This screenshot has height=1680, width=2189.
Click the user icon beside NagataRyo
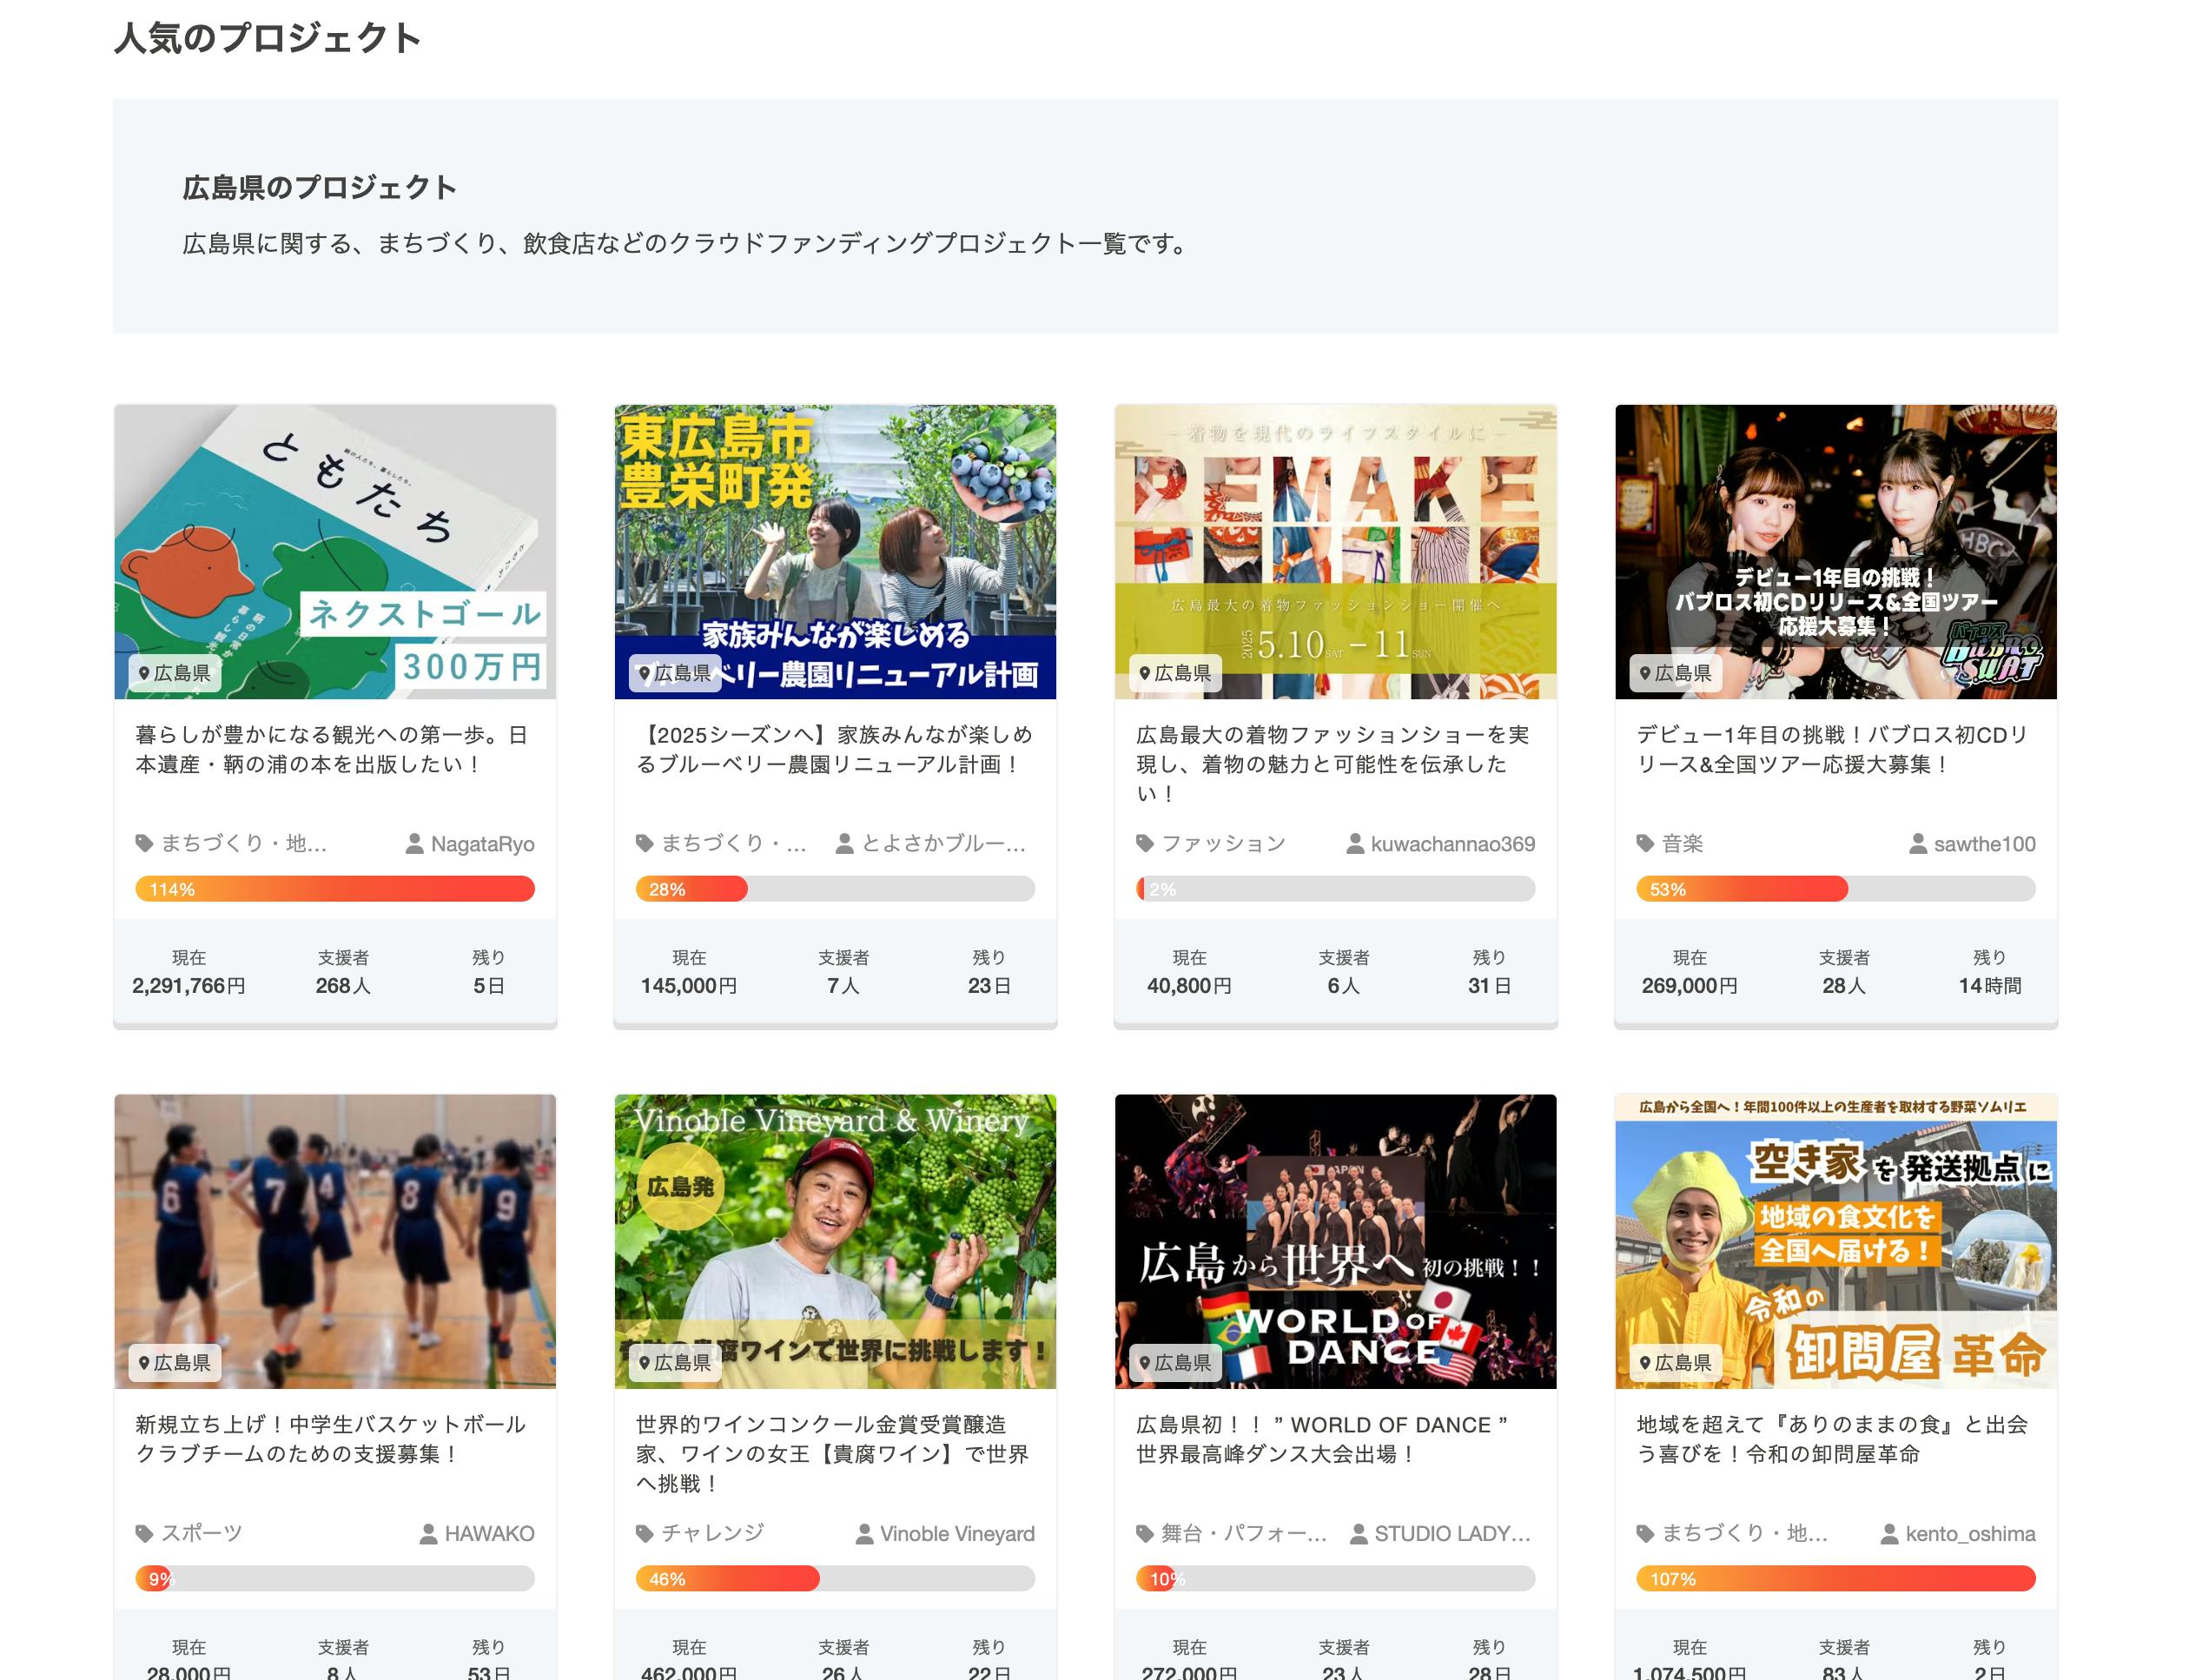[414, 844]
